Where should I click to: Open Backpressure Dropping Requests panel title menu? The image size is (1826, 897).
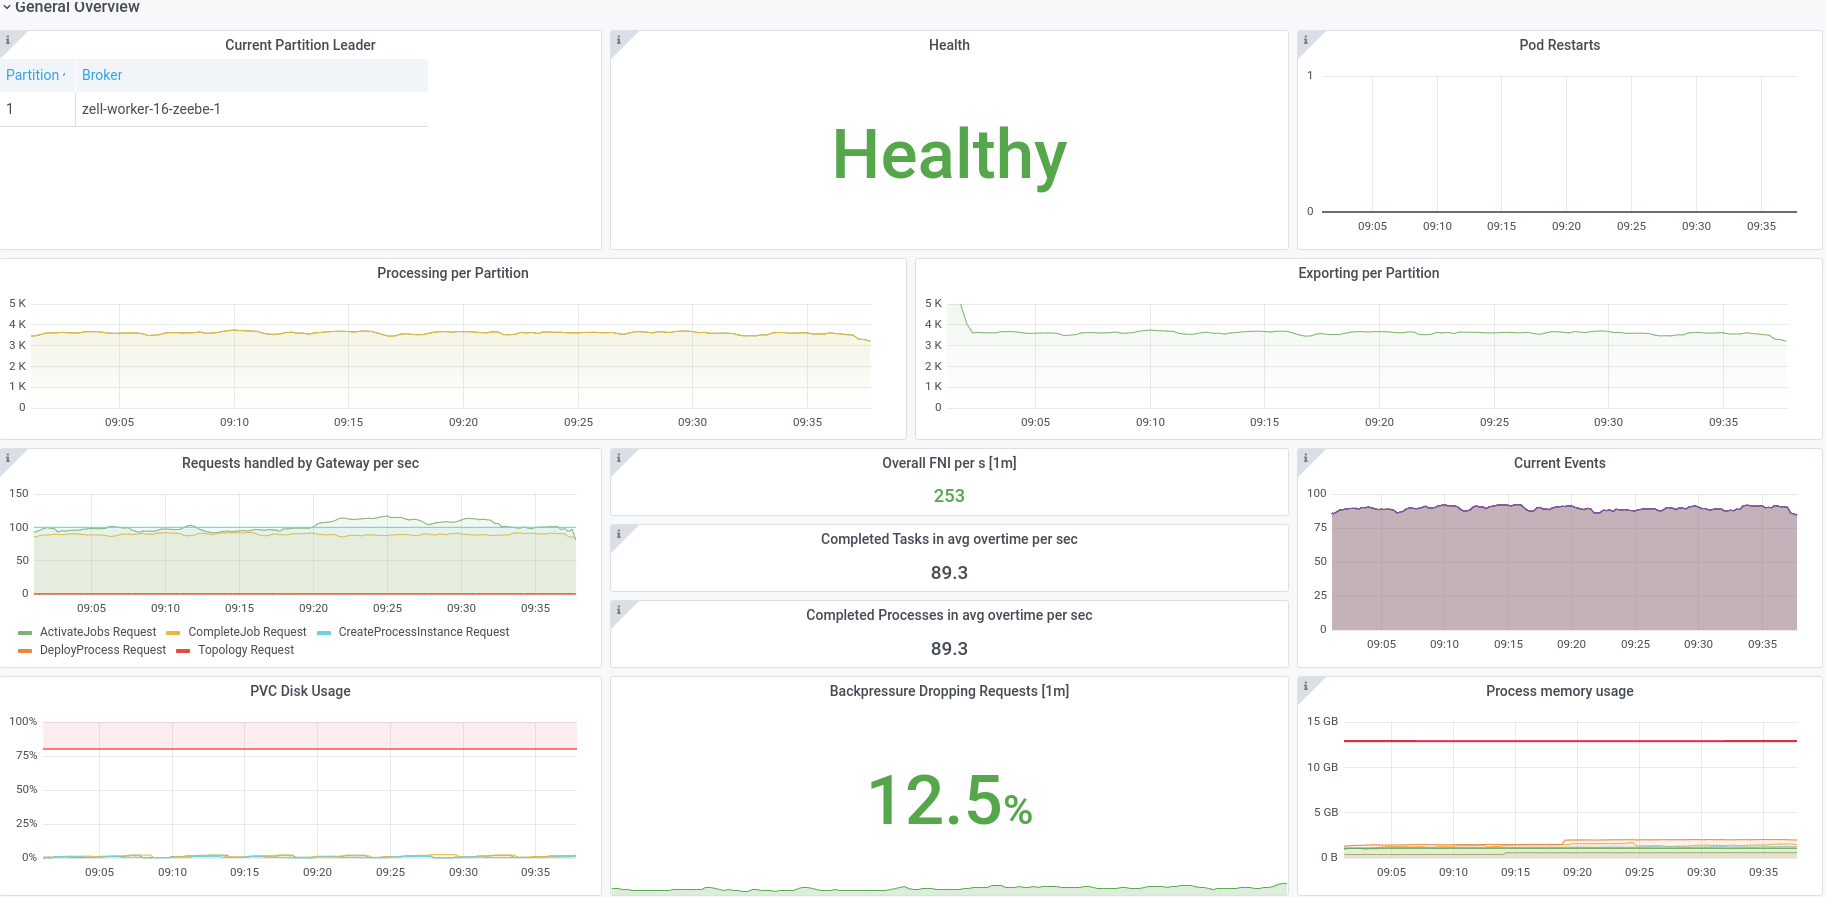pos(949,691)
